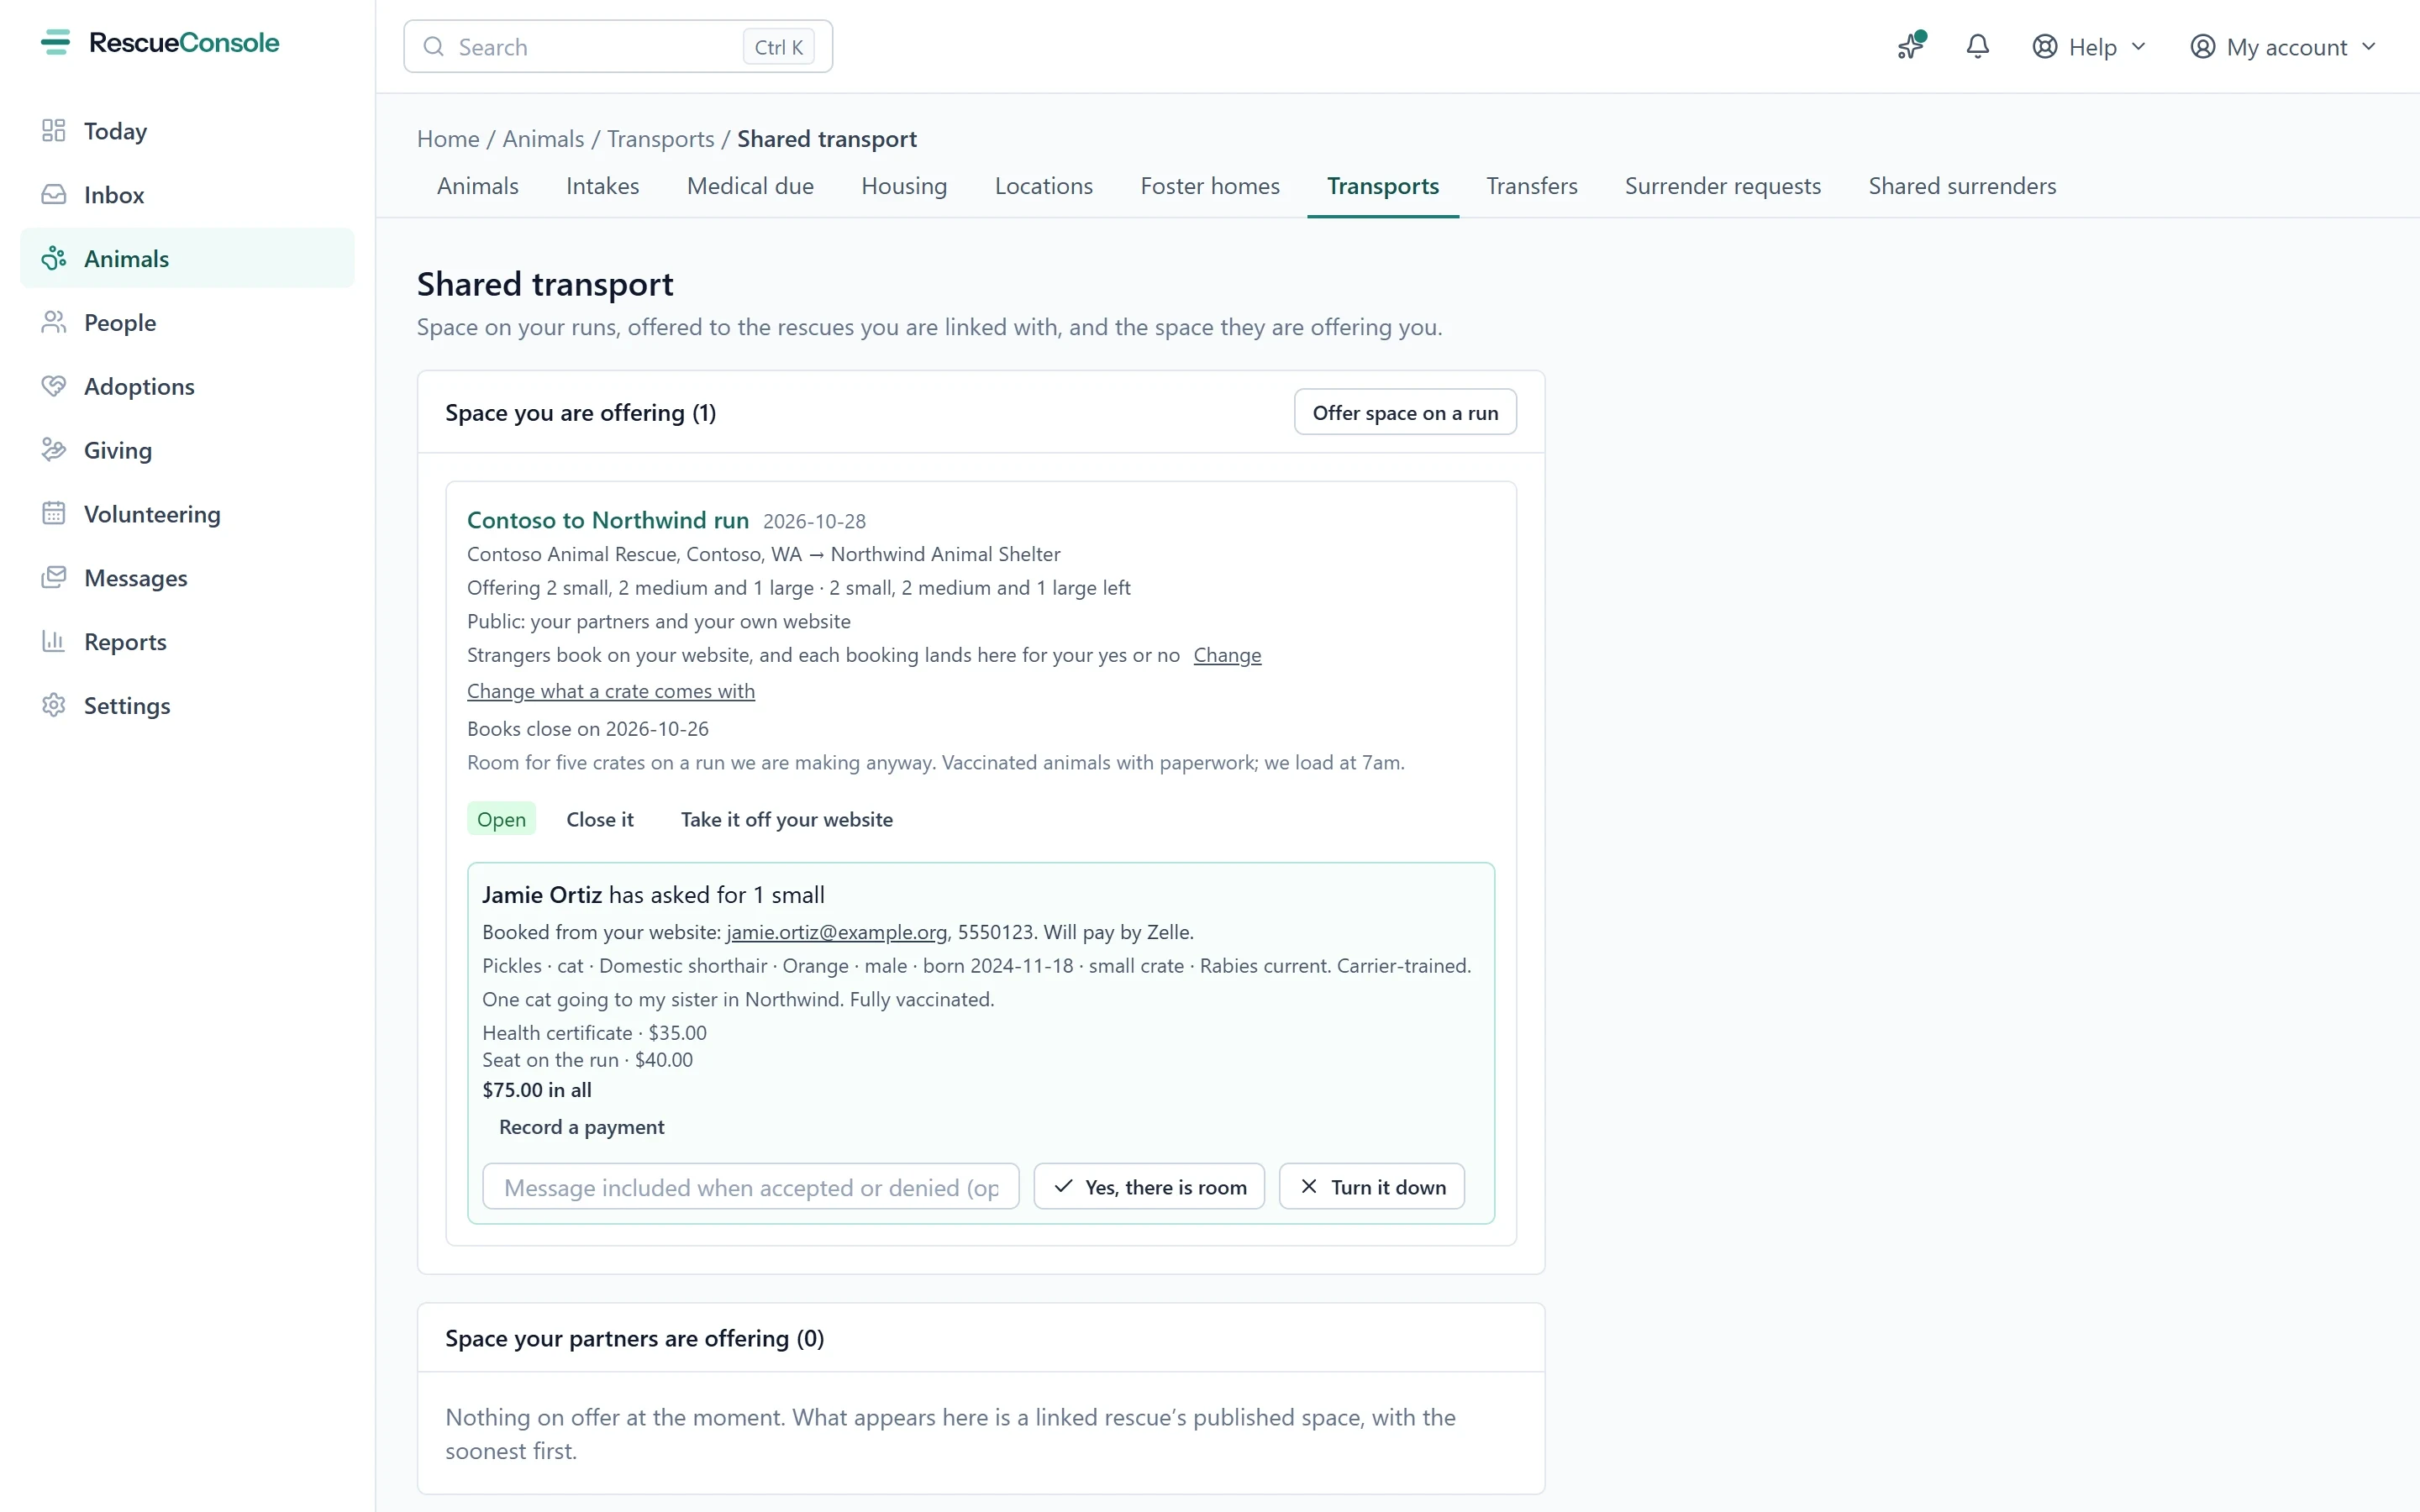
Task: Click the Change link after yes or no
Action: (1227, 655)
